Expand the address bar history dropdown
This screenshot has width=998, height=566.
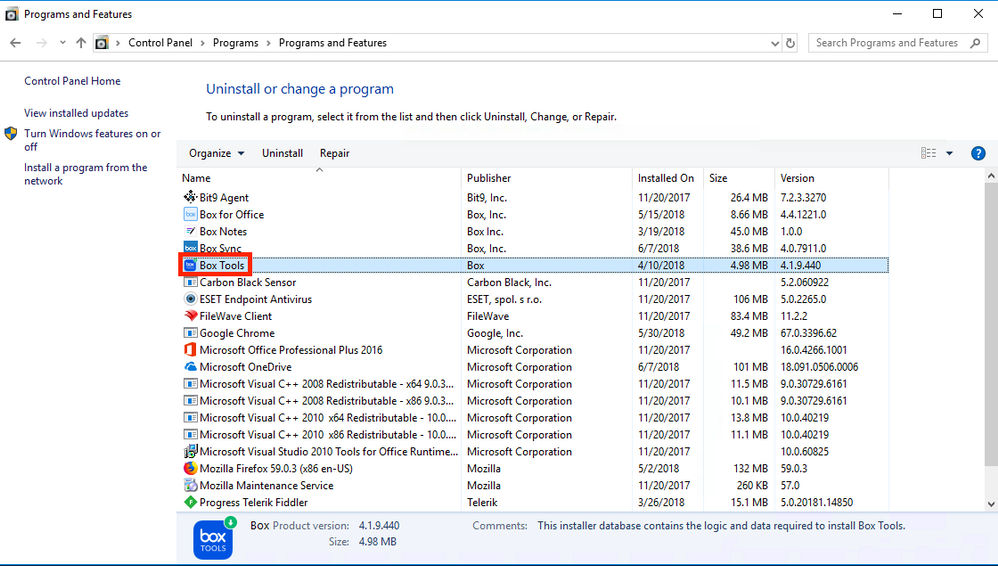(775, 43)
